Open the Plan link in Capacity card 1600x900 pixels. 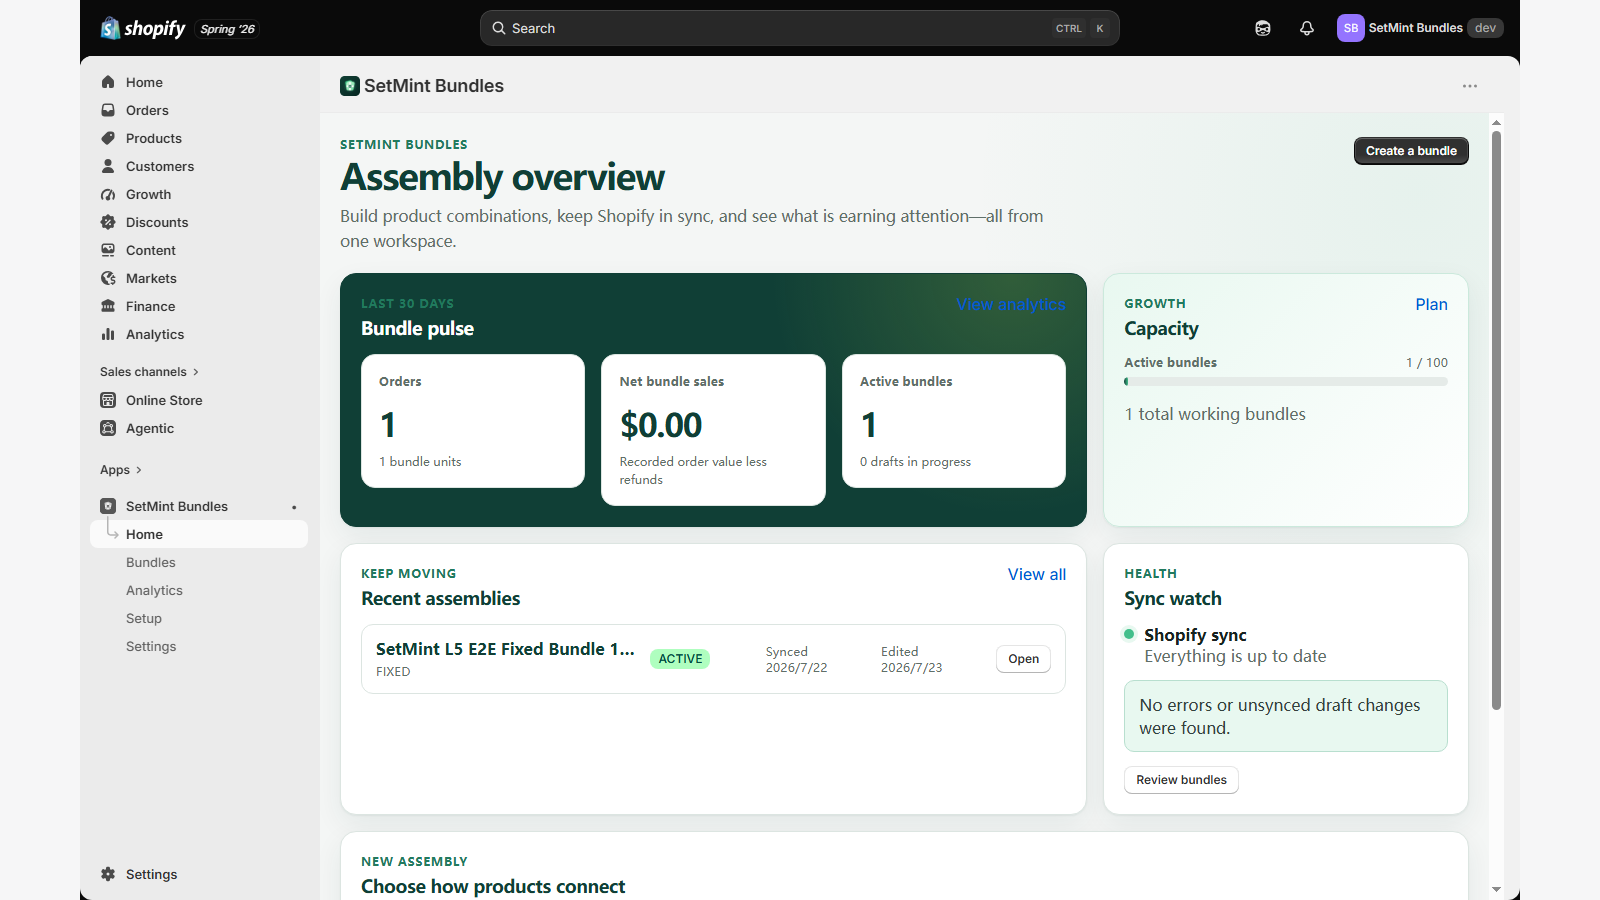(1431, 304)
